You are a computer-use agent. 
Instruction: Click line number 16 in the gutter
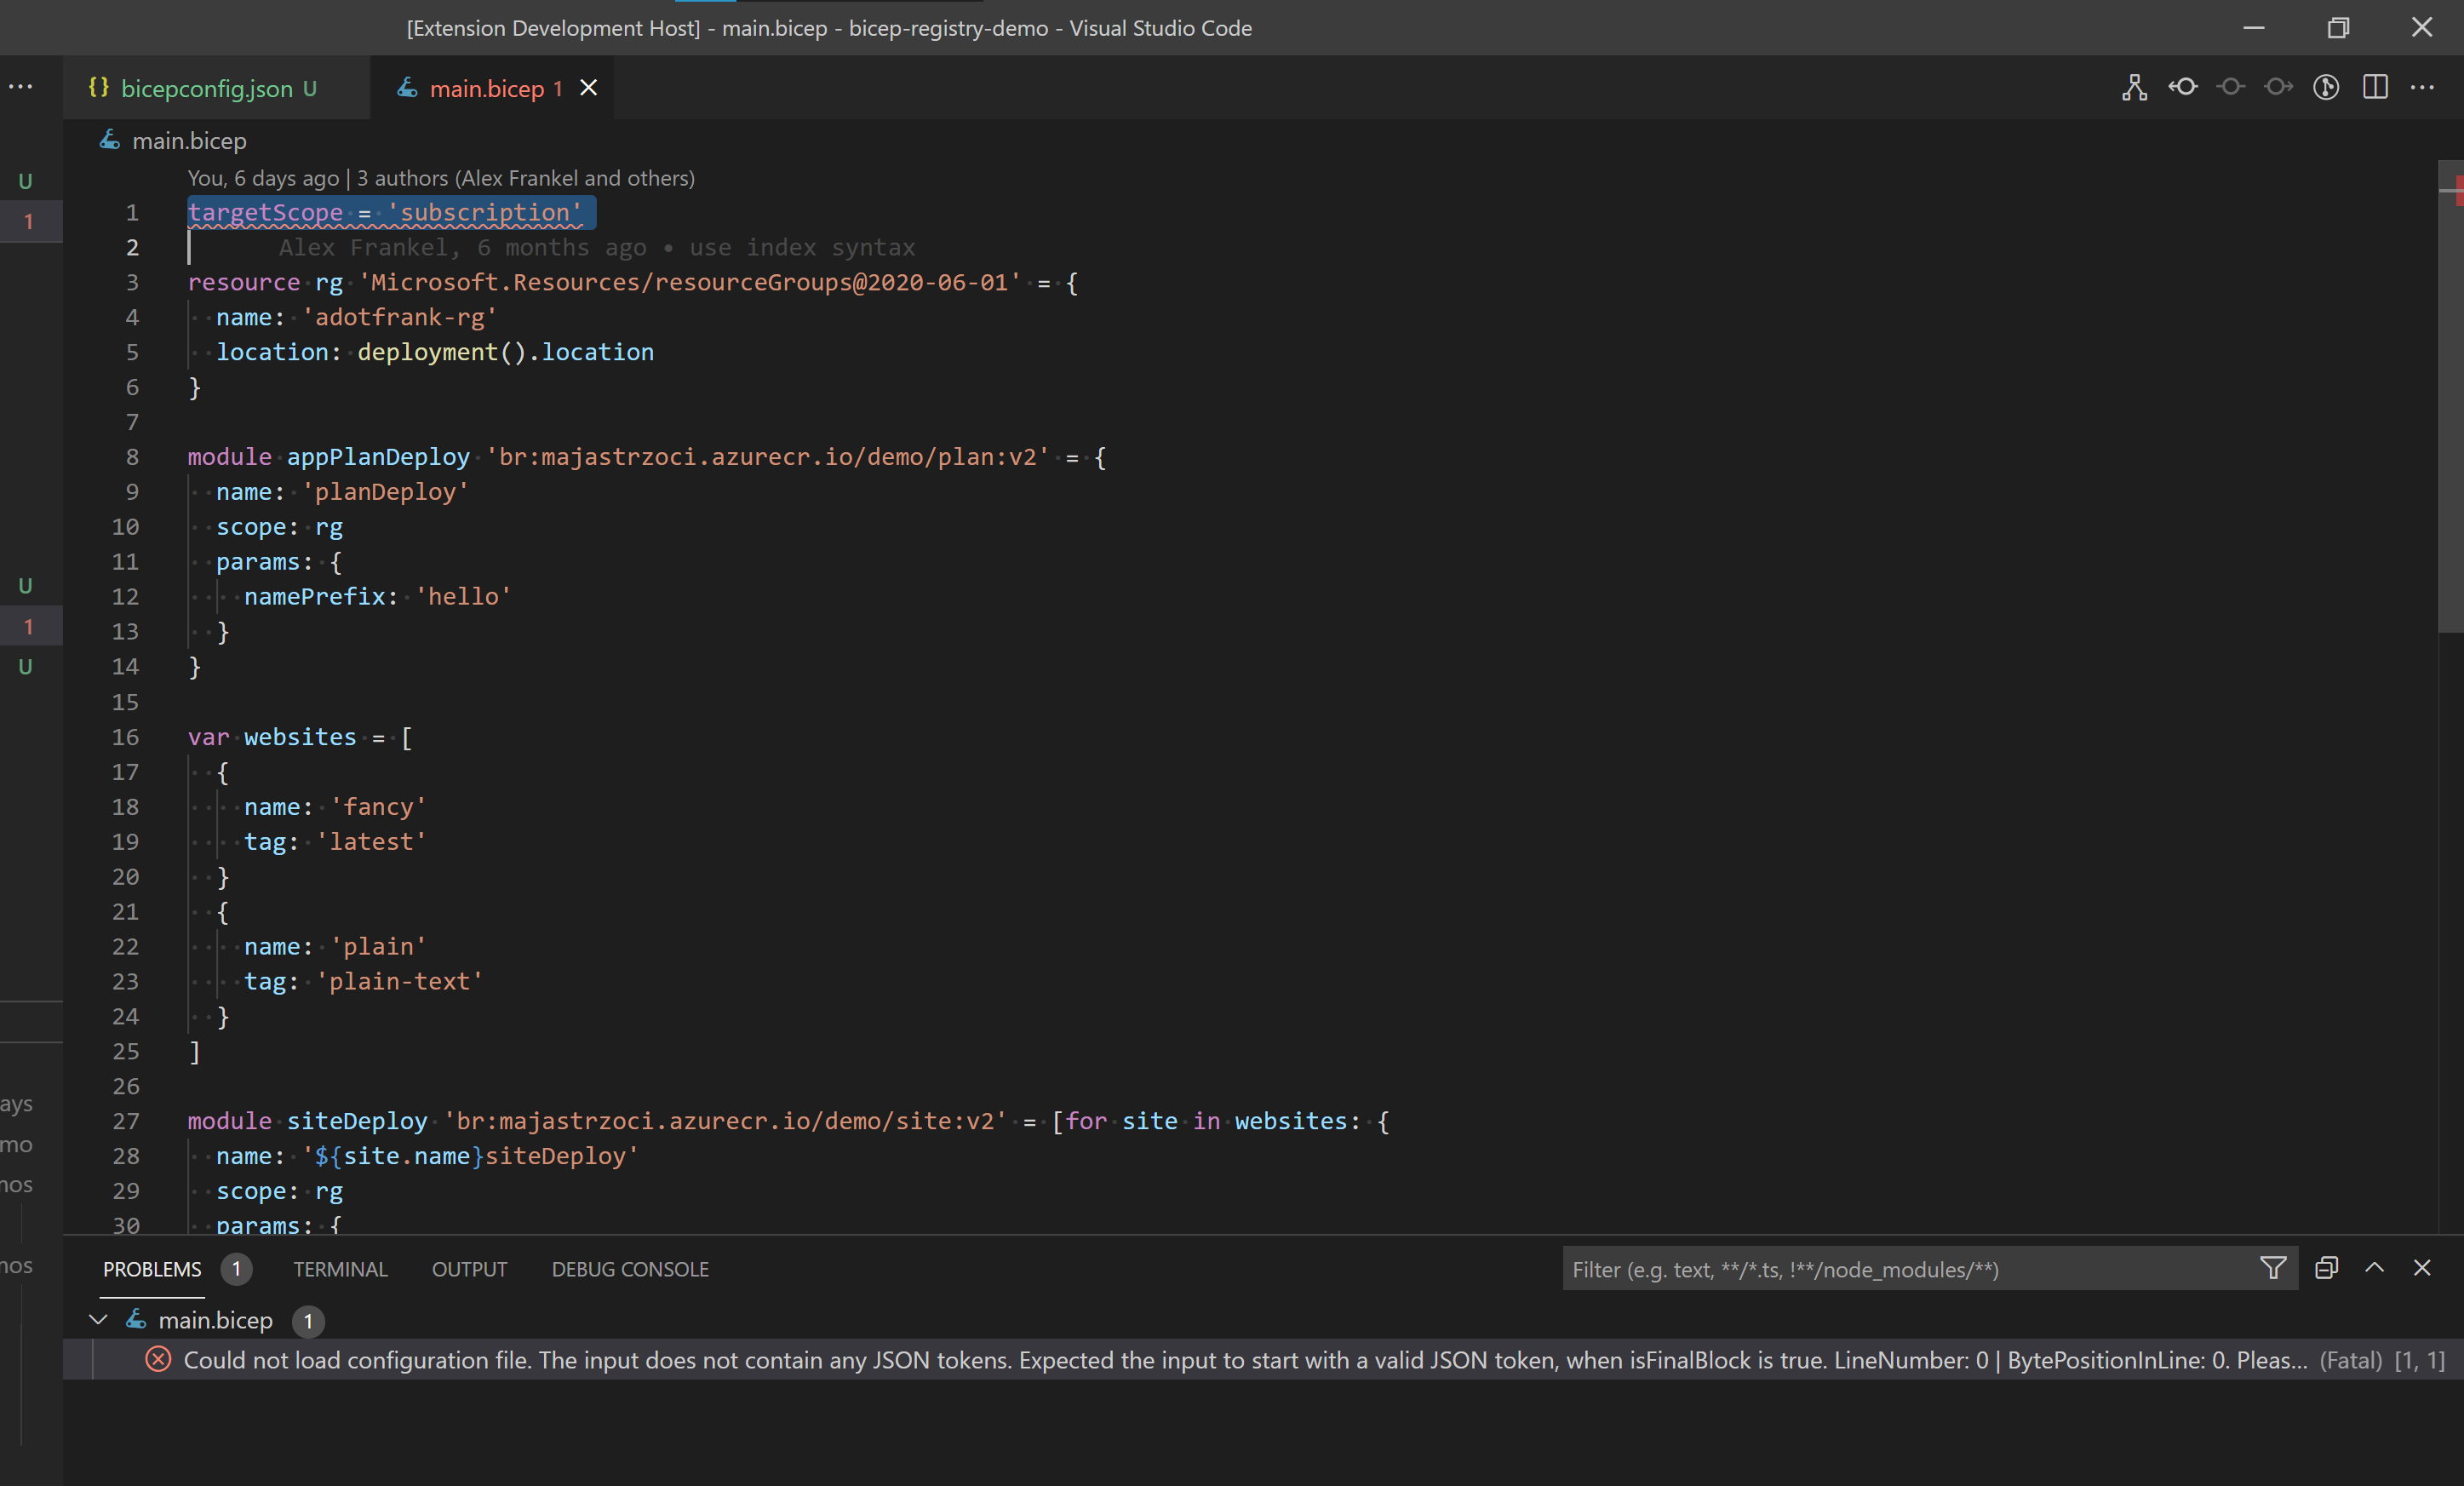(x=125, y=737)
